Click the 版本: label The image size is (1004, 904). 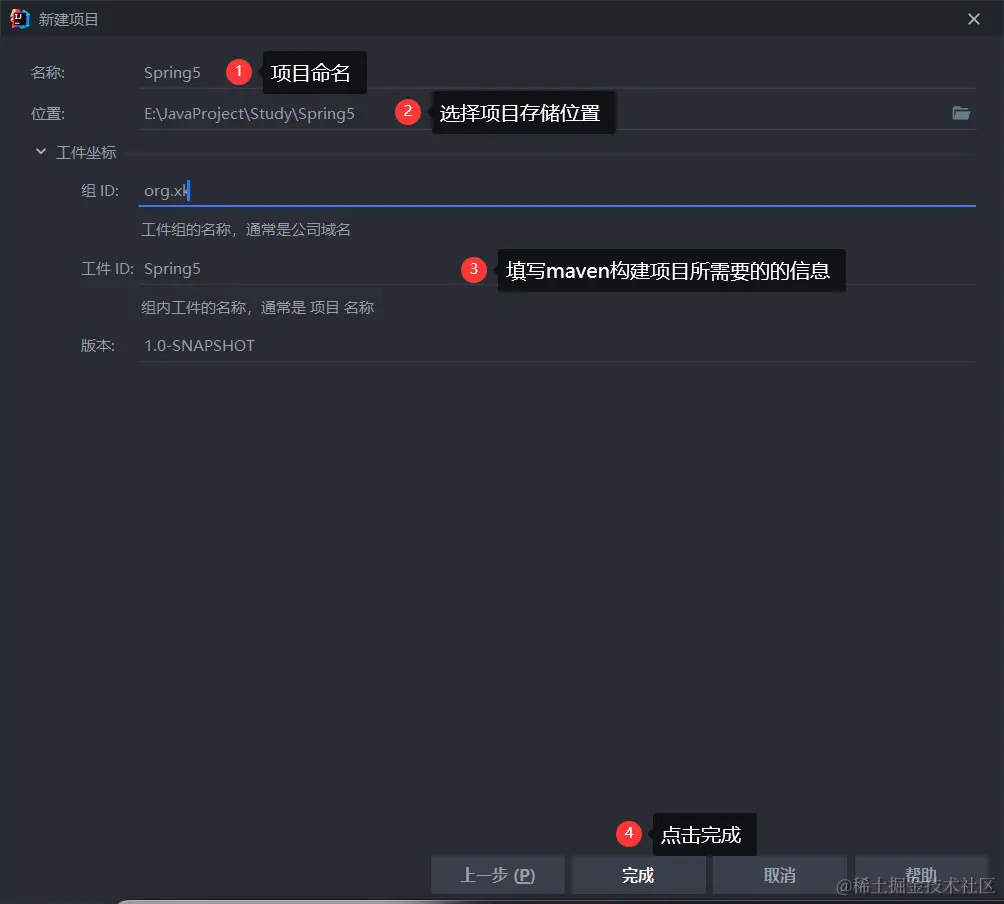[x=98, y=346]
